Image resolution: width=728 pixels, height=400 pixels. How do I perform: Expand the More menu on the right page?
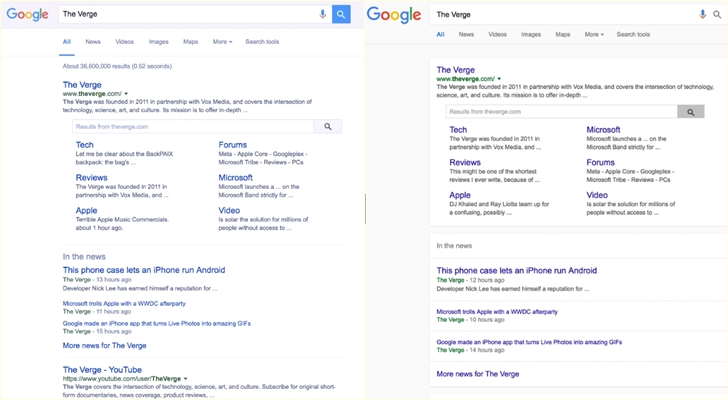tap(594, 34)
